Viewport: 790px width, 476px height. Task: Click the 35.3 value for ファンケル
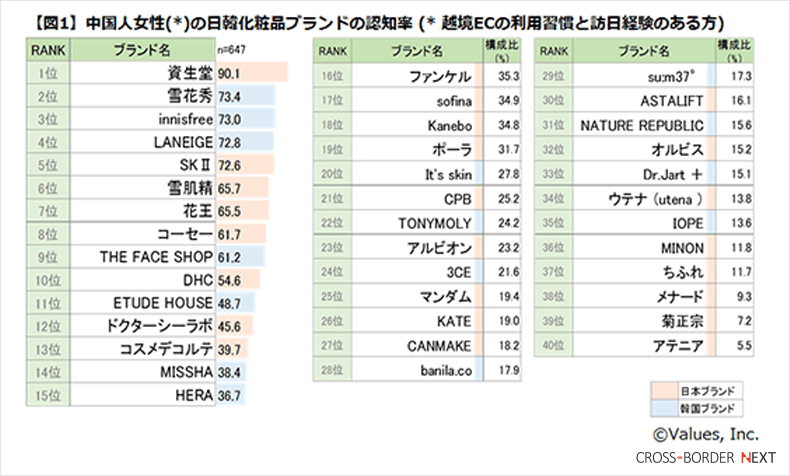pyautogui.click(x=509, y=77)
